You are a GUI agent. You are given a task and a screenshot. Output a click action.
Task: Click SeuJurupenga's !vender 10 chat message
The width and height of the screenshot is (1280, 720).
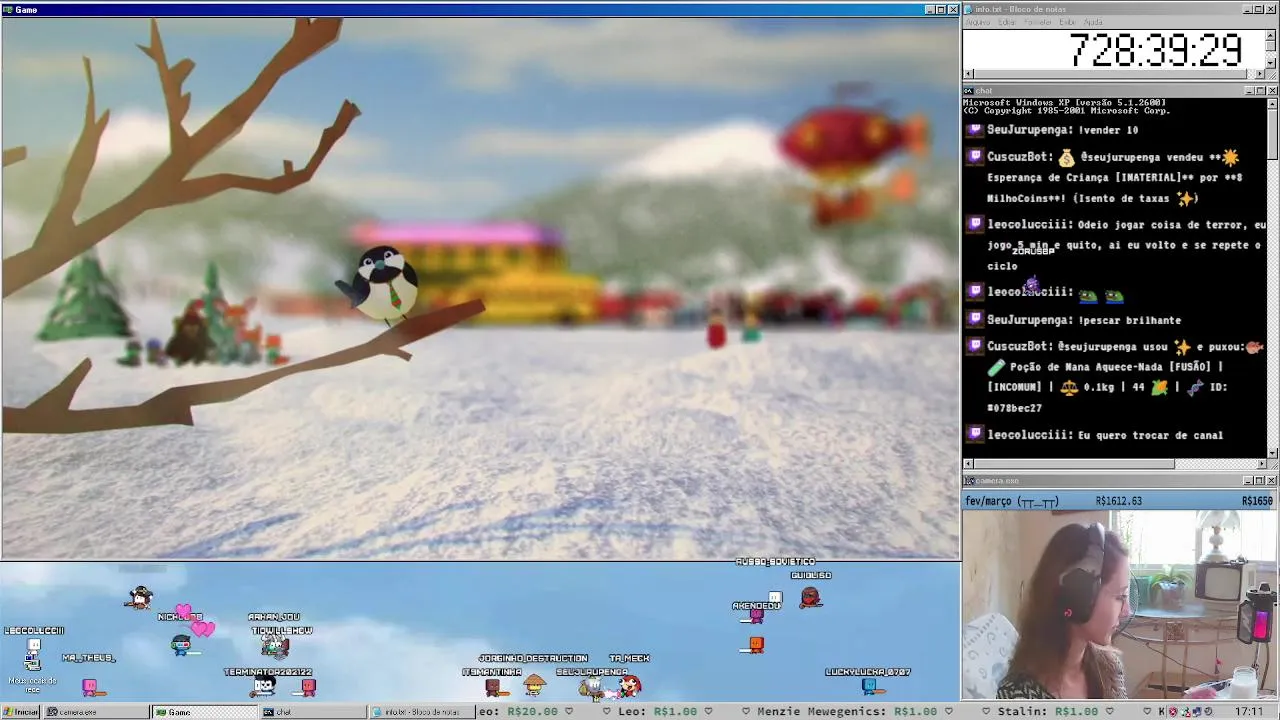1062,130
